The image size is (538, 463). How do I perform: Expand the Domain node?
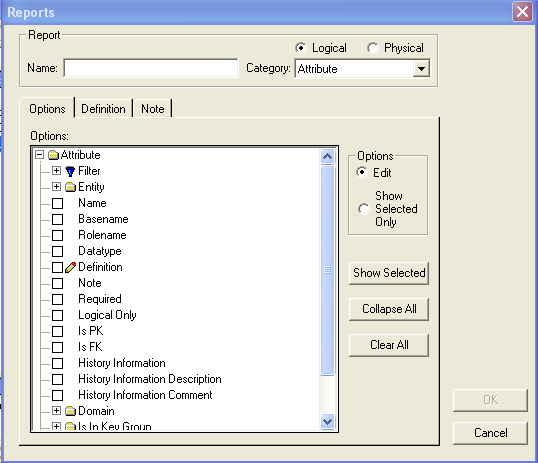[x=57, y=410]
